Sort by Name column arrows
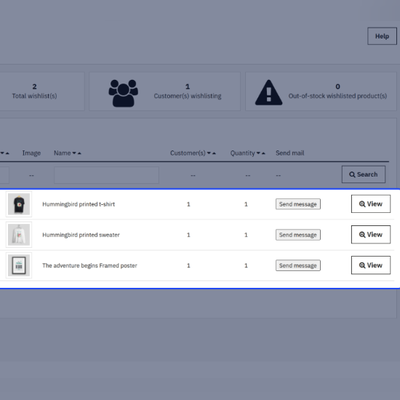The height and width of the screenshot is (400, 400). click(x=77, y=153)
